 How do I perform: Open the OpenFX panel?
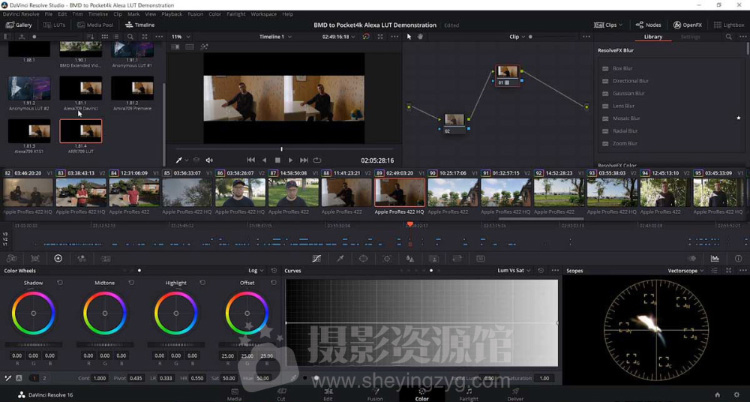[689, 25]
